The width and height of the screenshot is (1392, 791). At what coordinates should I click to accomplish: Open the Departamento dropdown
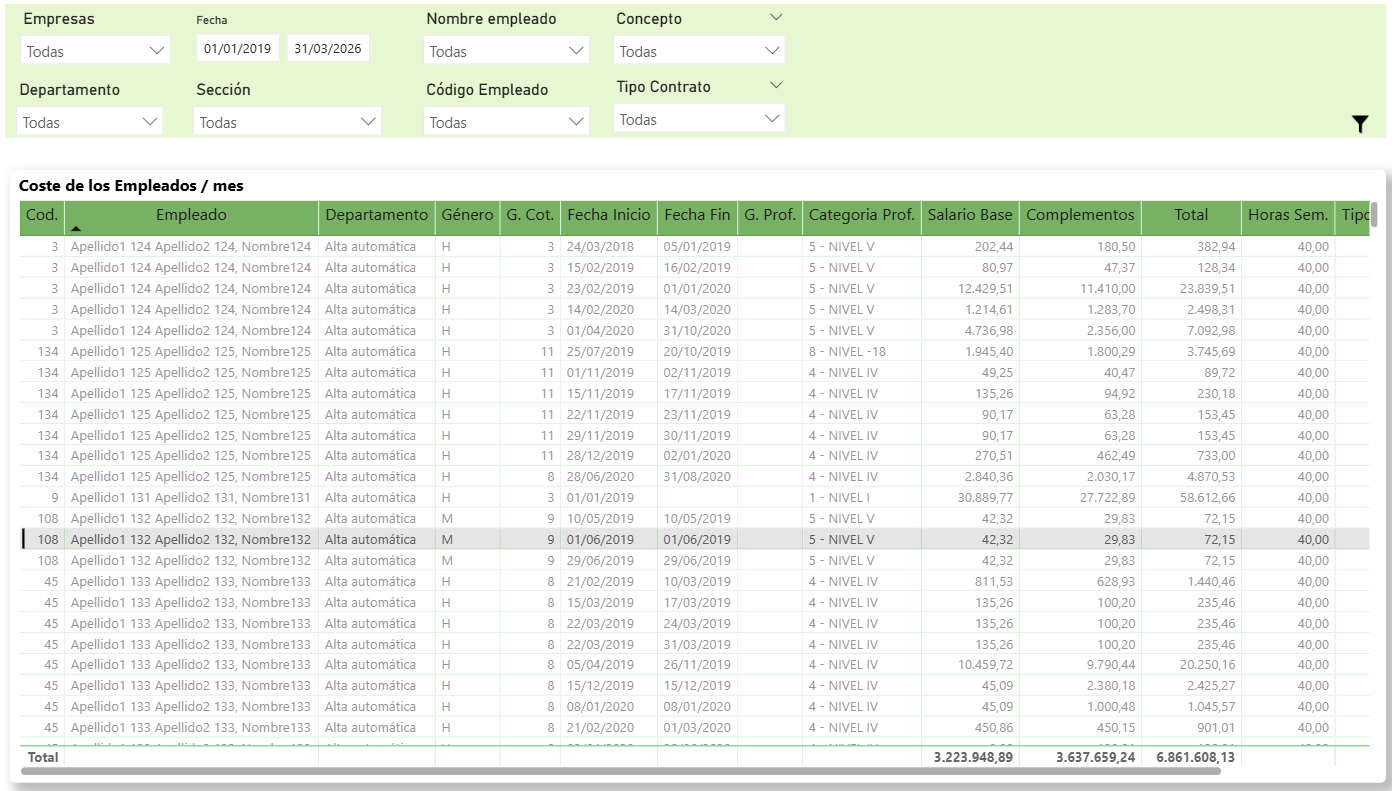tap(90, 122)
